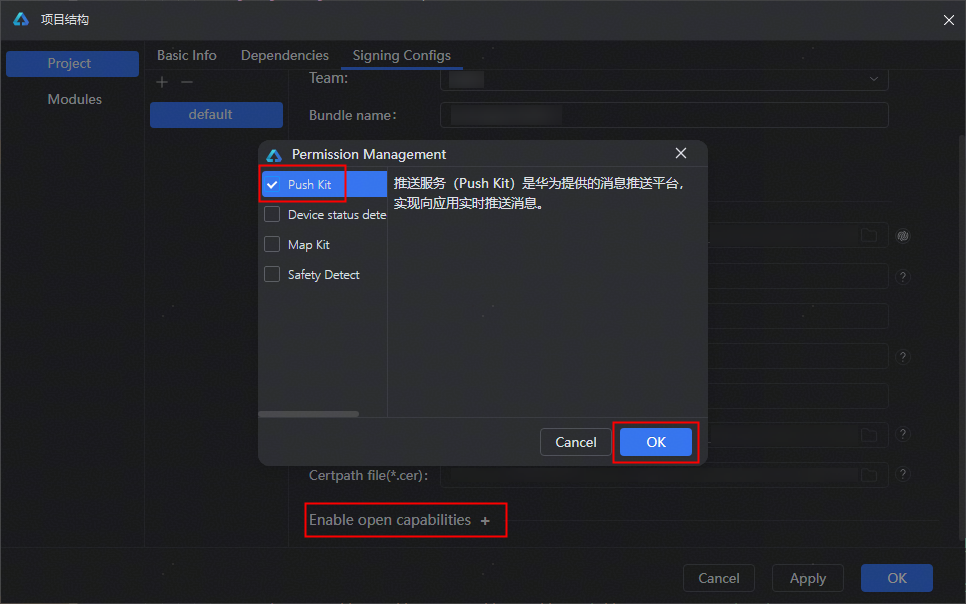
Task: Click the plus icon to add a signing config
Action: click(163, 82)
